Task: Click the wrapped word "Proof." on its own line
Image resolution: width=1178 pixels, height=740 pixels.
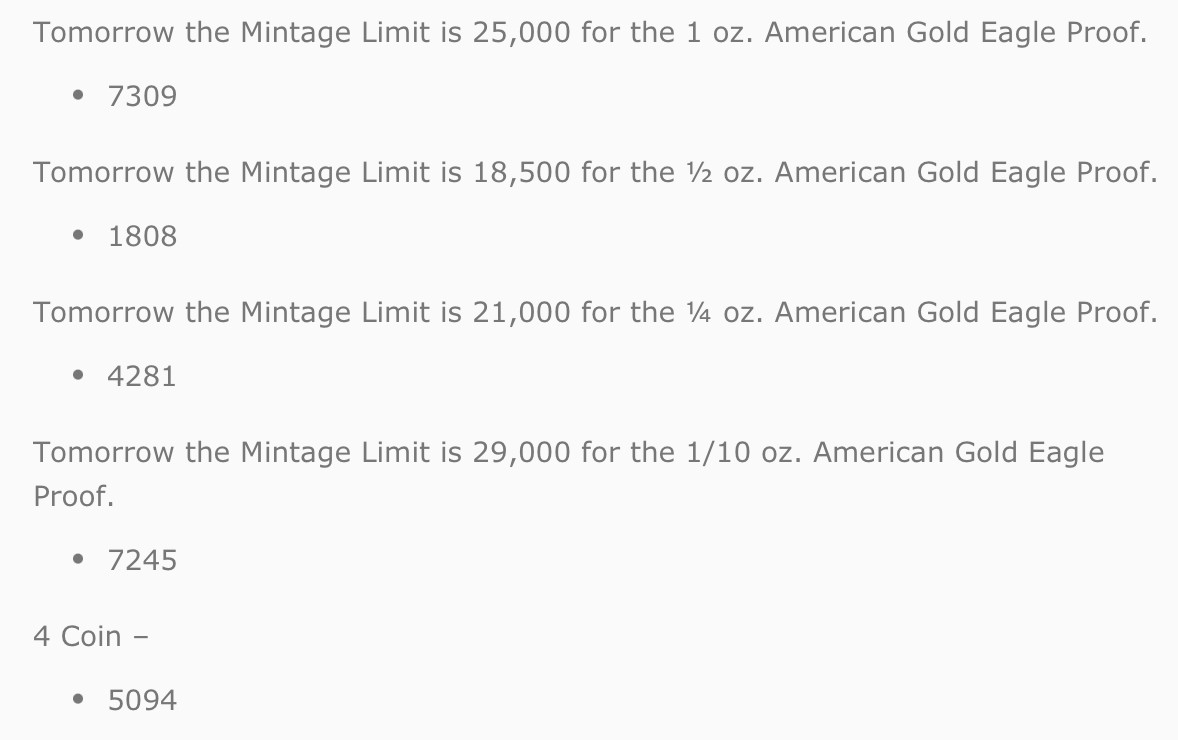Action: coord(73,497)
